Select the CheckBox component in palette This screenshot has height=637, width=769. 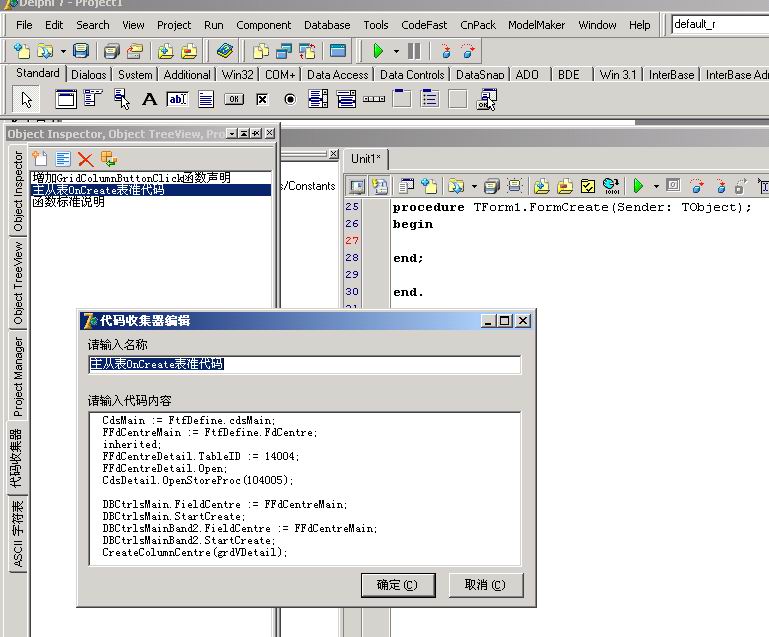(262, 99)
